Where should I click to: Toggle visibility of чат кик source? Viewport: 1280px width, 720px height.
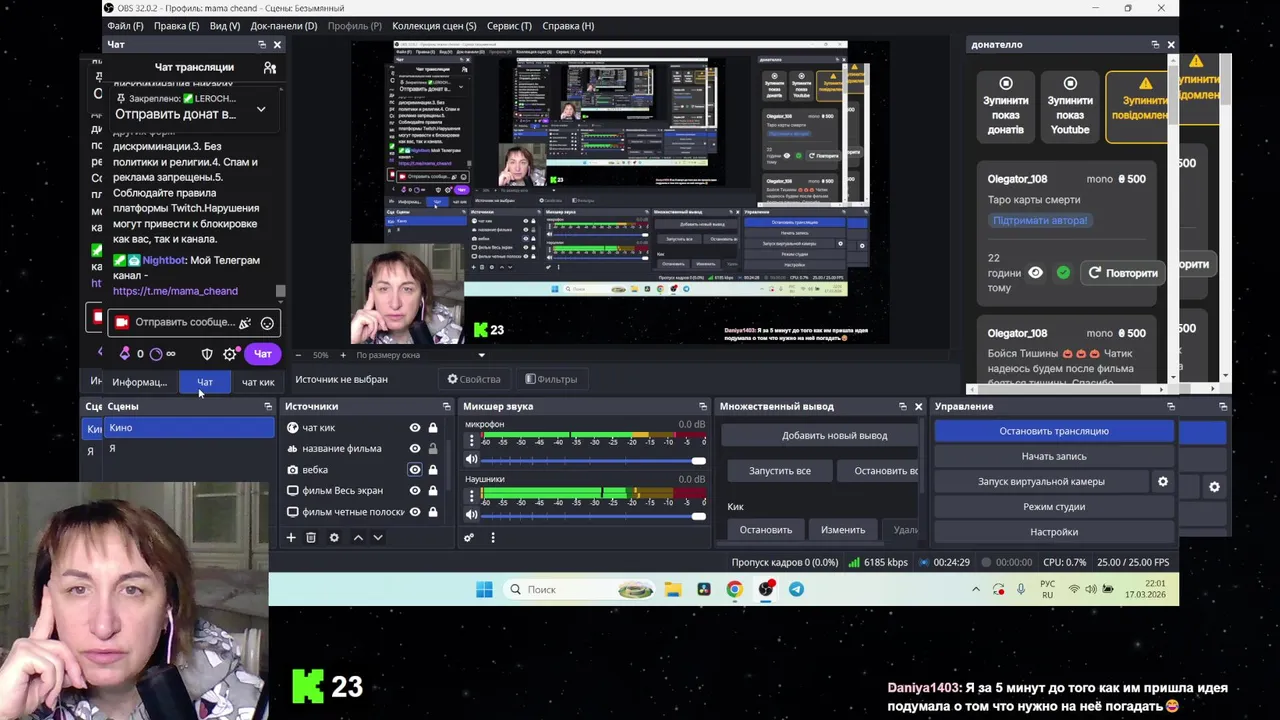415,428
